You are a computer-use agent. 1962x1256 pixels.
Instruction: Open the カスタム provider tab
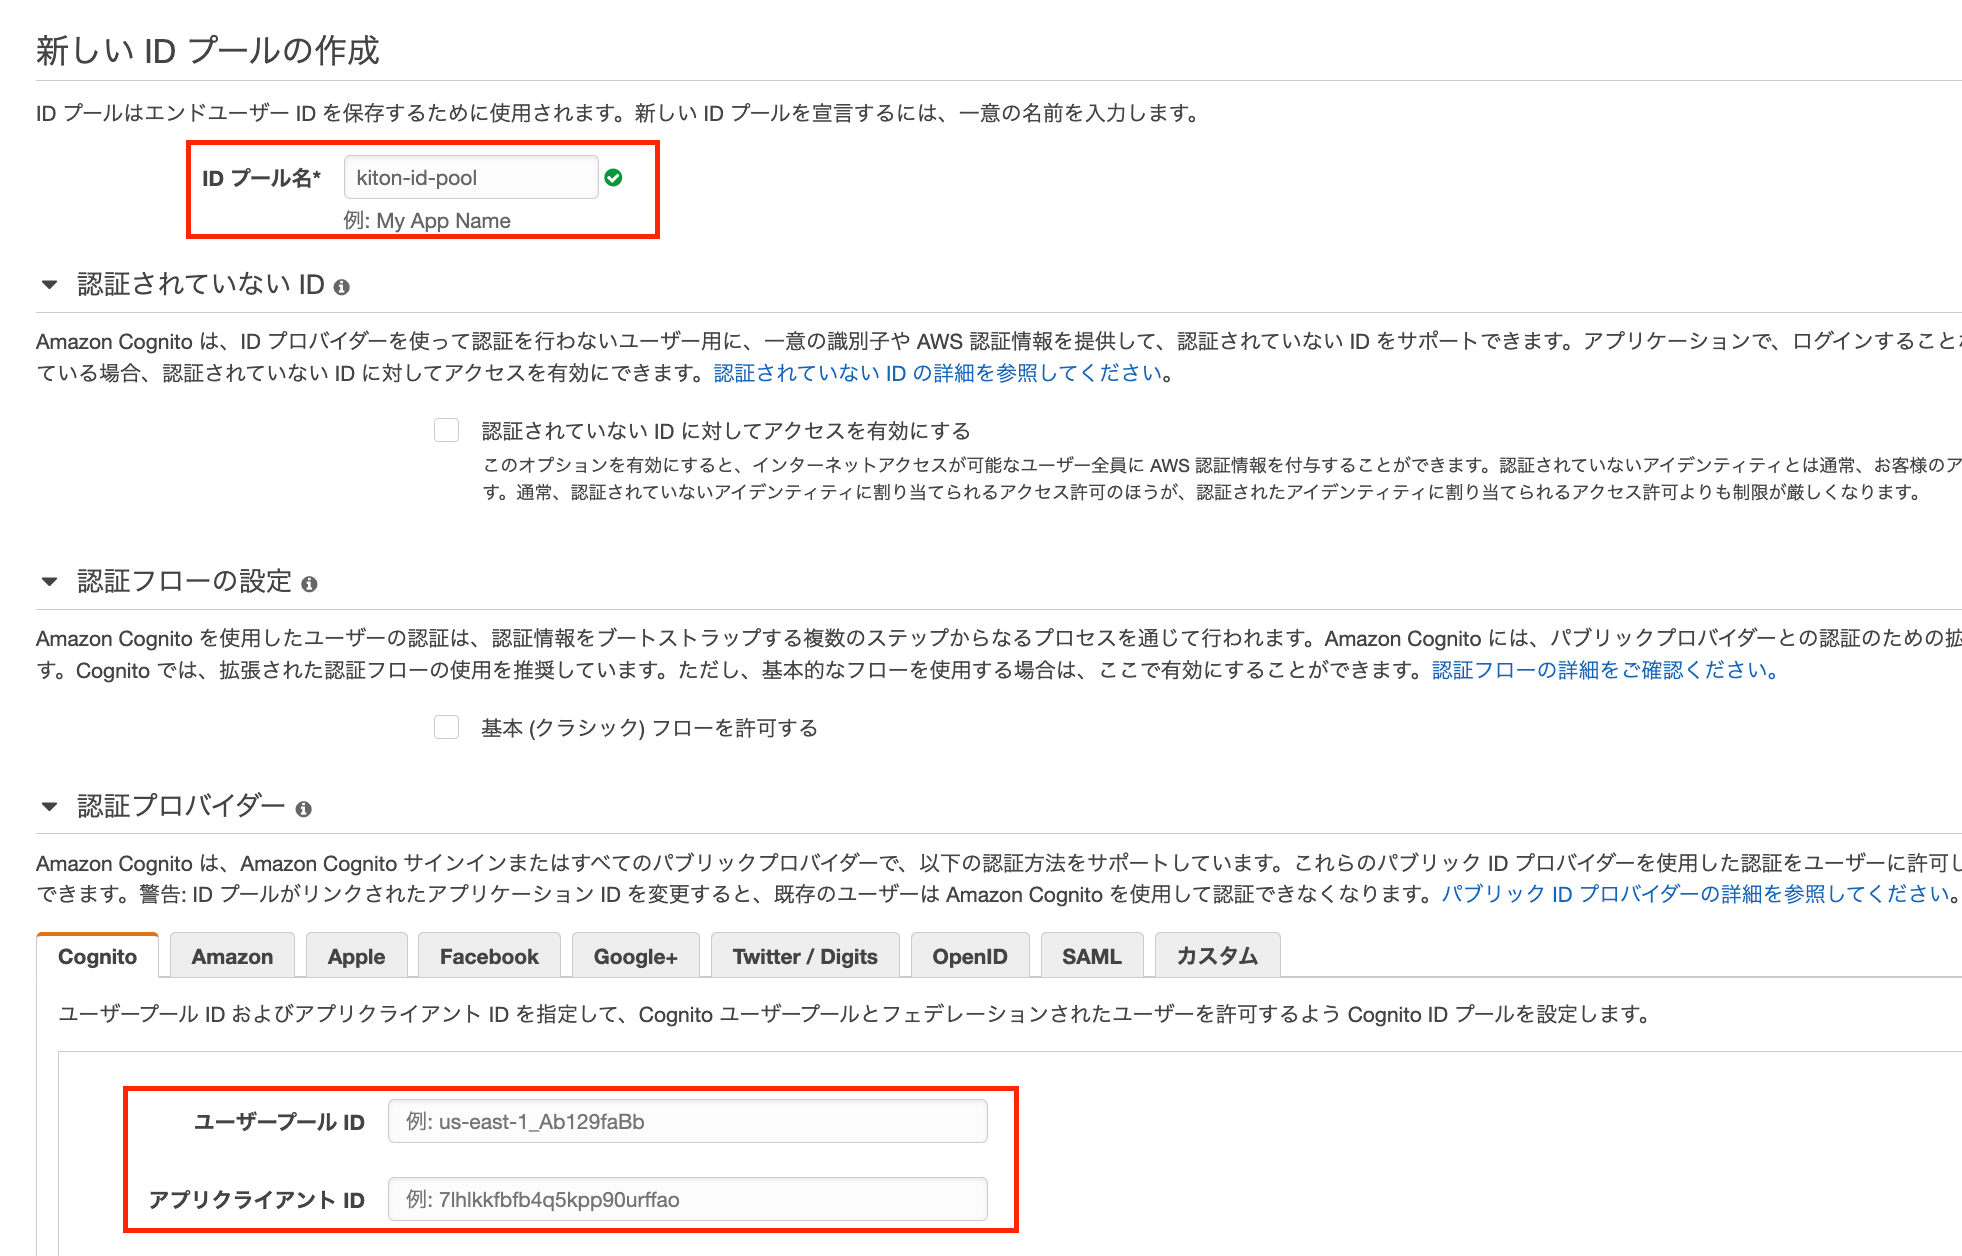[x=1217, y=956]
